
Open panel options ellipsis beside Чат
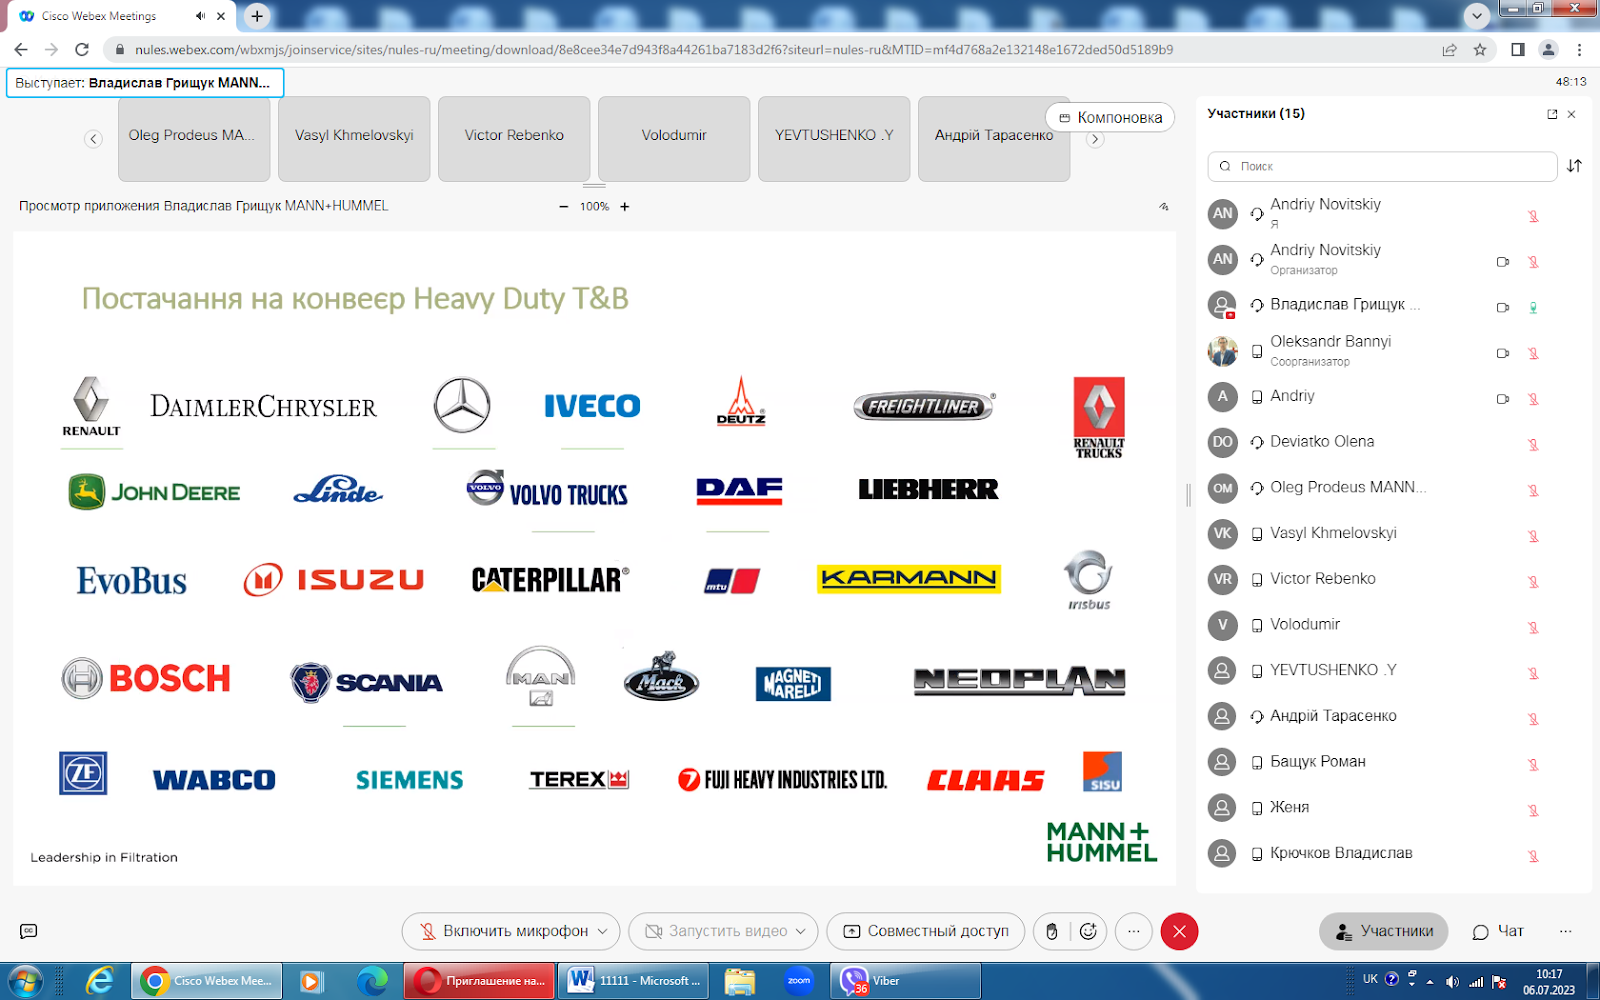[x=1566, y=931]
